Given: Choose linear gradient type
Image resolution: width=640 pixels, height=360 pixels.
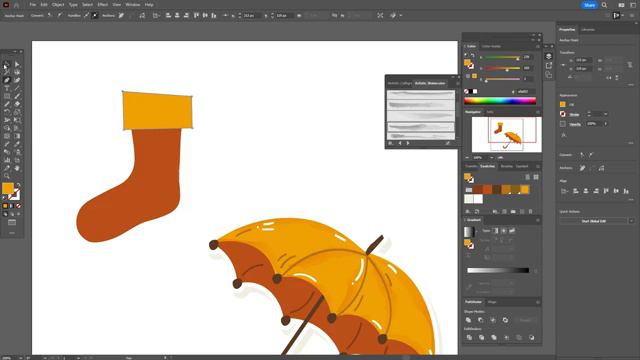Looking at the screenshot, I should (x=496, y=231).
